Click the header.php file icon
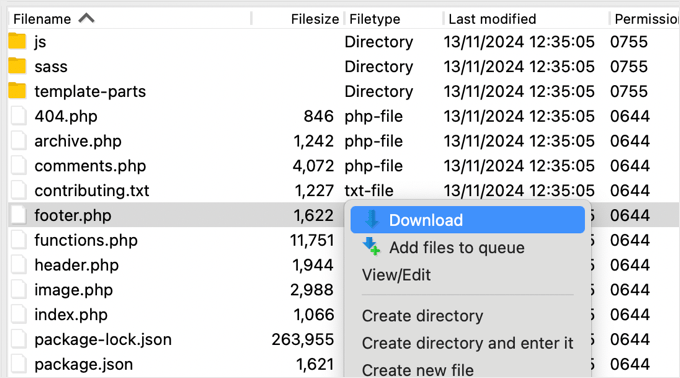The height and width of the screenshot is (378, 680). [x=19, y=265]
